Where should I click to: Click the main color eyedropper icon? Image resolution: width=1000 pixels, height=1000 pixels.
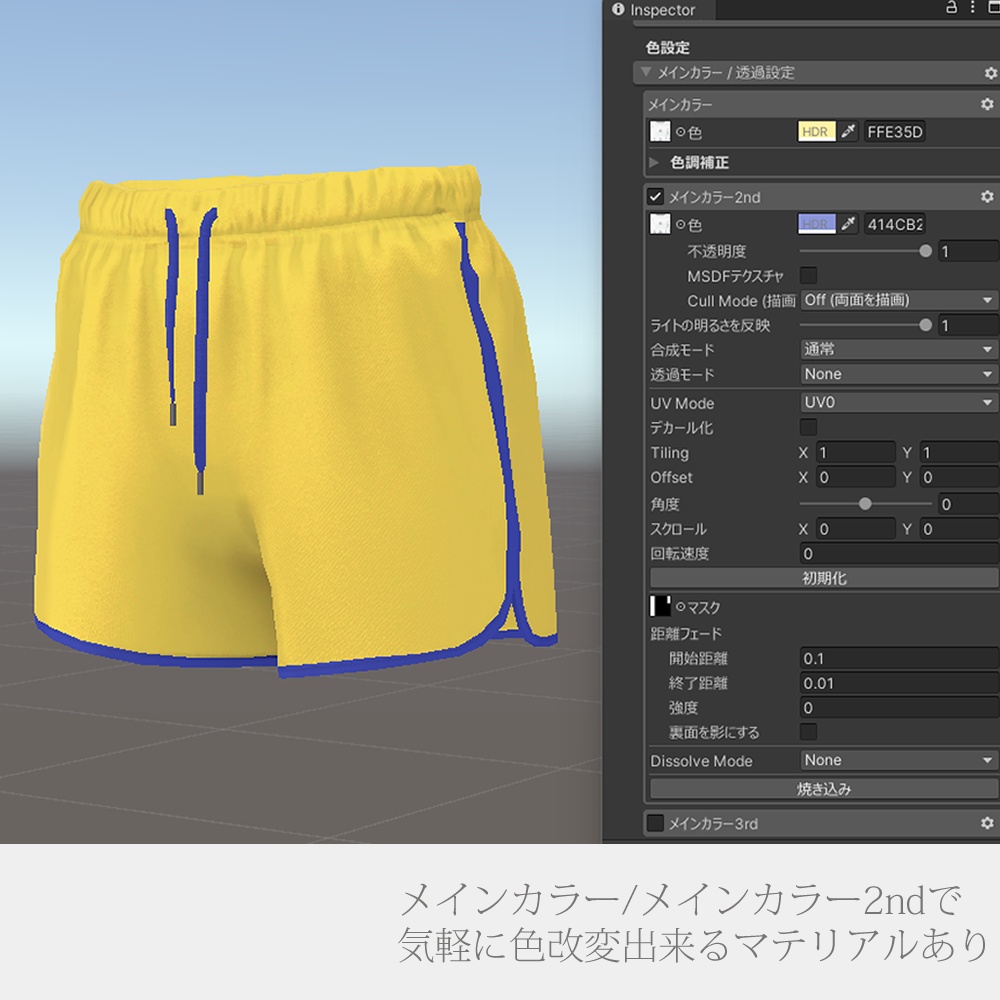(x=848, y=132)
